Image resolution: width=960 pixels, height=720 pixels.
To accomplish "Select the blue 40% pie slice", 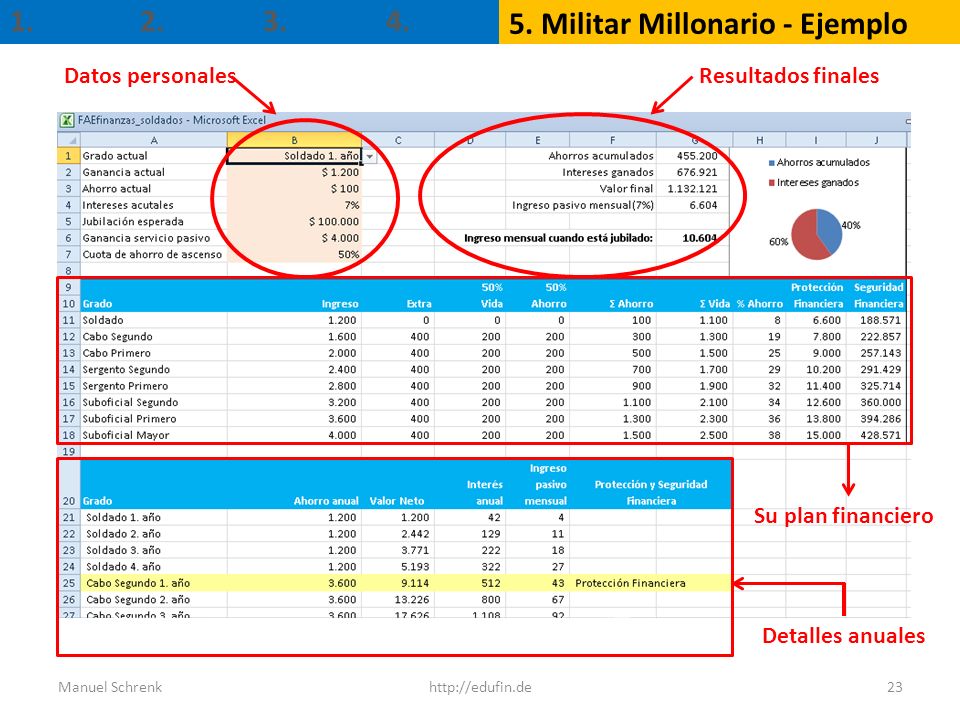I will pyautogui.click(x=830, y=229).
